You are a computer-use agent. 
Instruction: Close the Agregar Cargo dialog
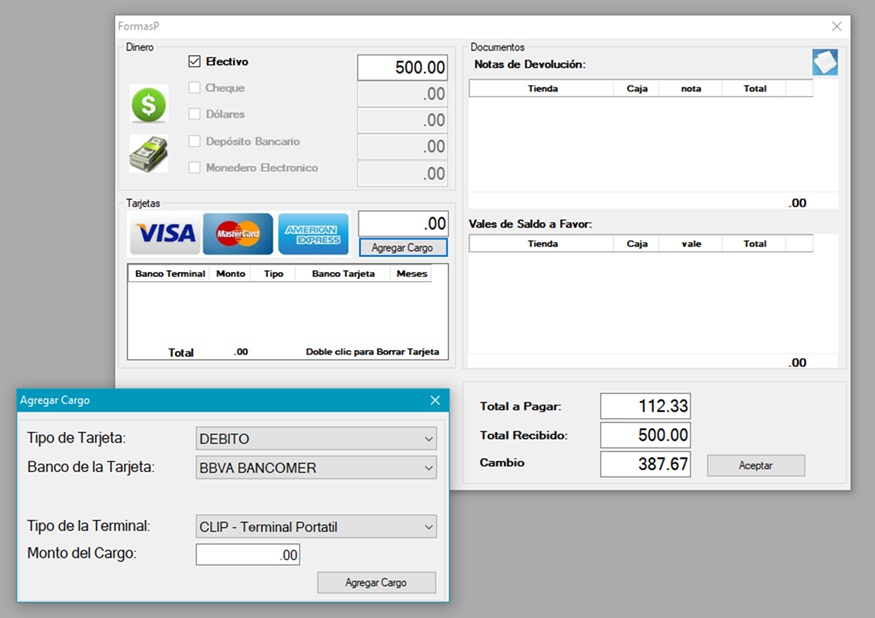coord(435,400)
